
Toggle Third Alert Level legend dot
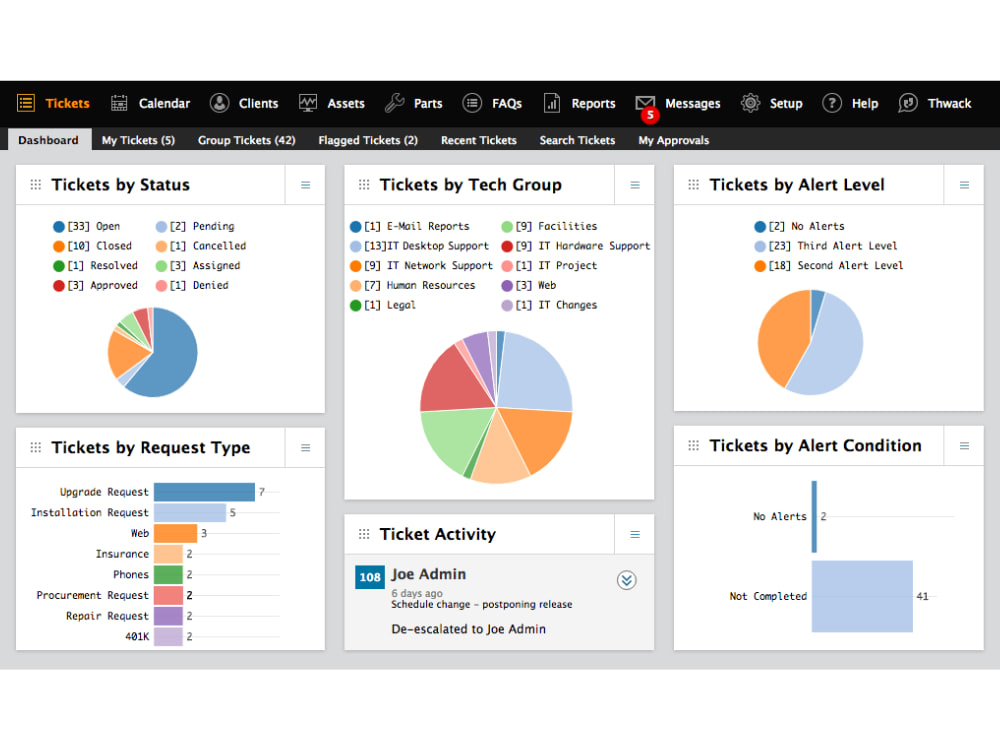(760, 246)
